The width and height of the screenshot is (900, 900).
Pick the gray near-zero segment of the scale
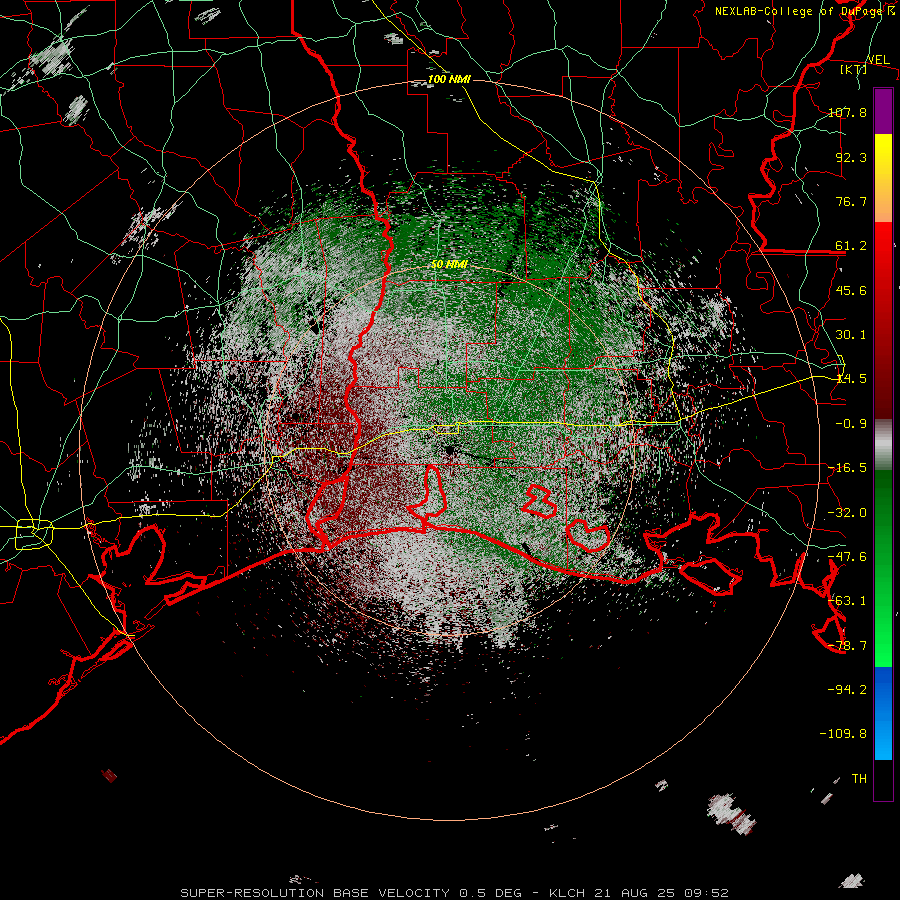[x=883, y=445]
